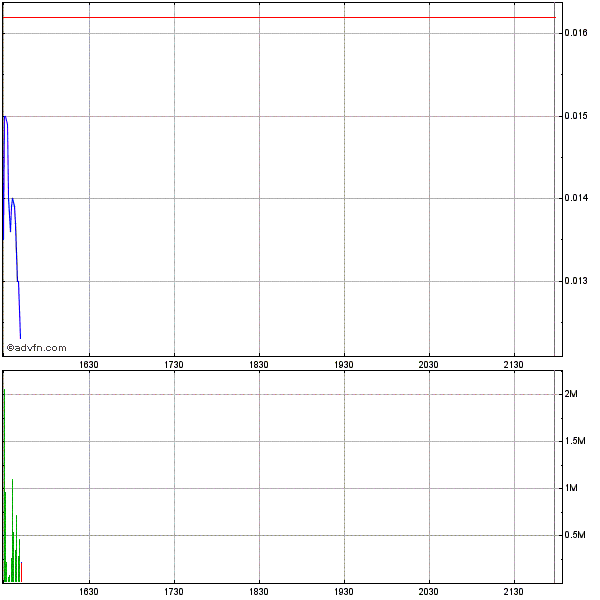
Task: Select 1730 time label under volume chart
Action: pos(174,592)
